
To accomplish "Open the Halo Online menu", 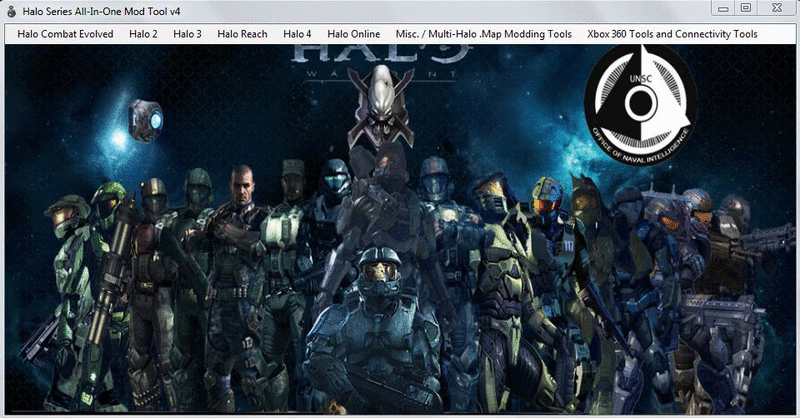I will [354, 34].
